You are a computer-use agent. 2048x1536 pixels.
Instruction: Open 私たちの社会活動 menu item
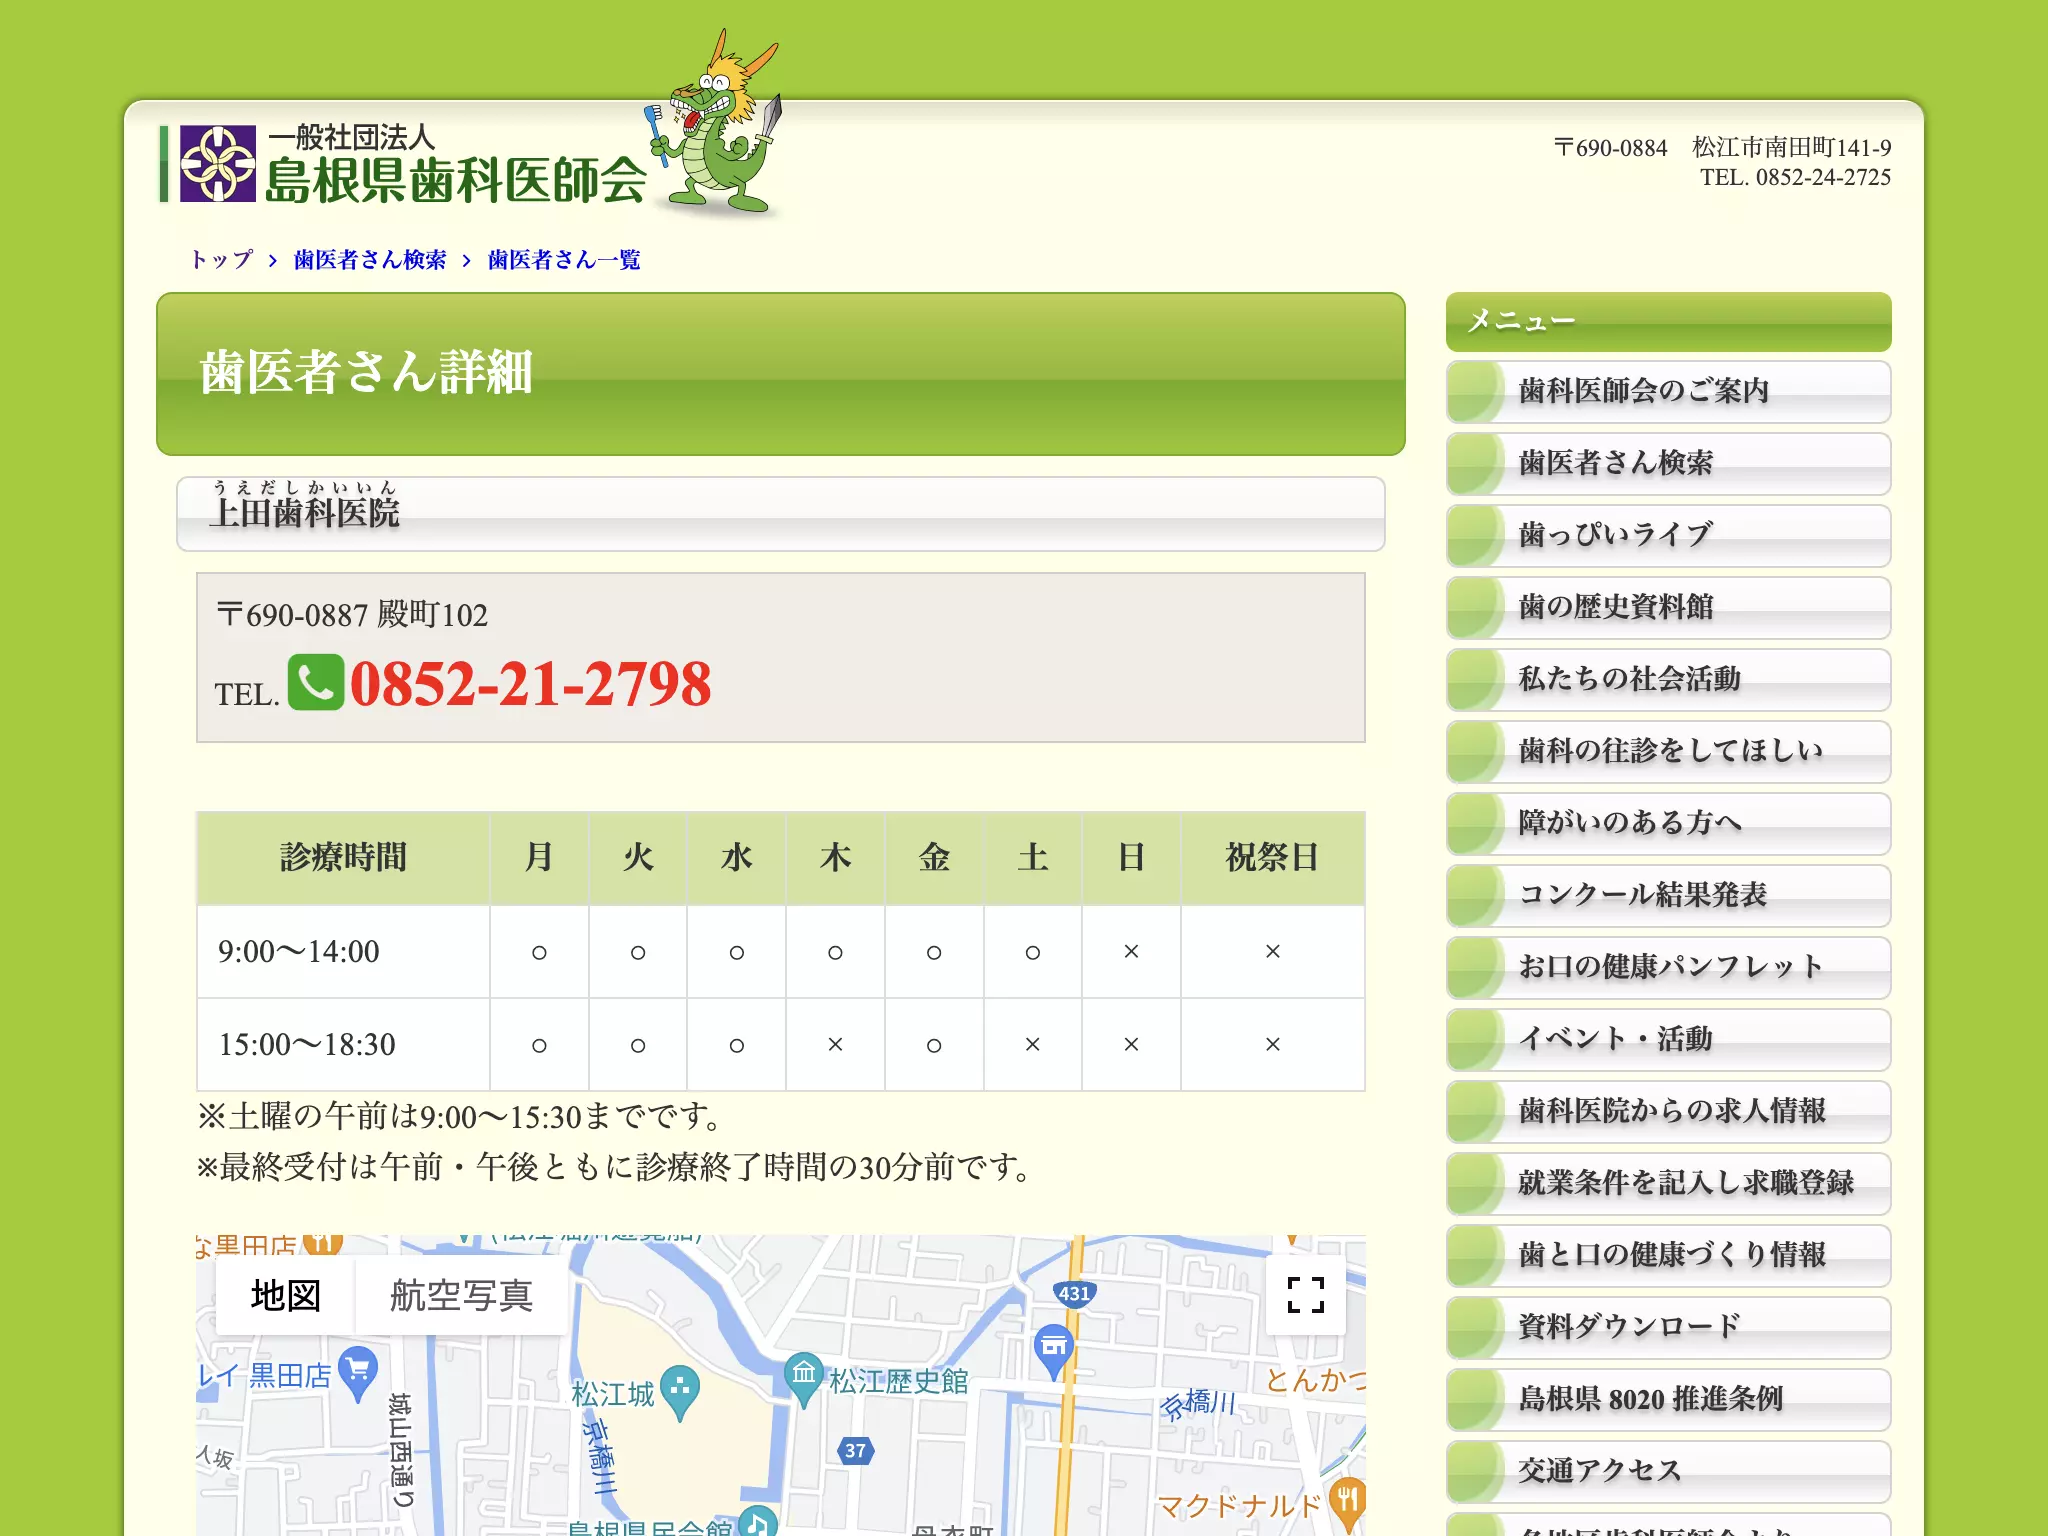pos(1668,679)
